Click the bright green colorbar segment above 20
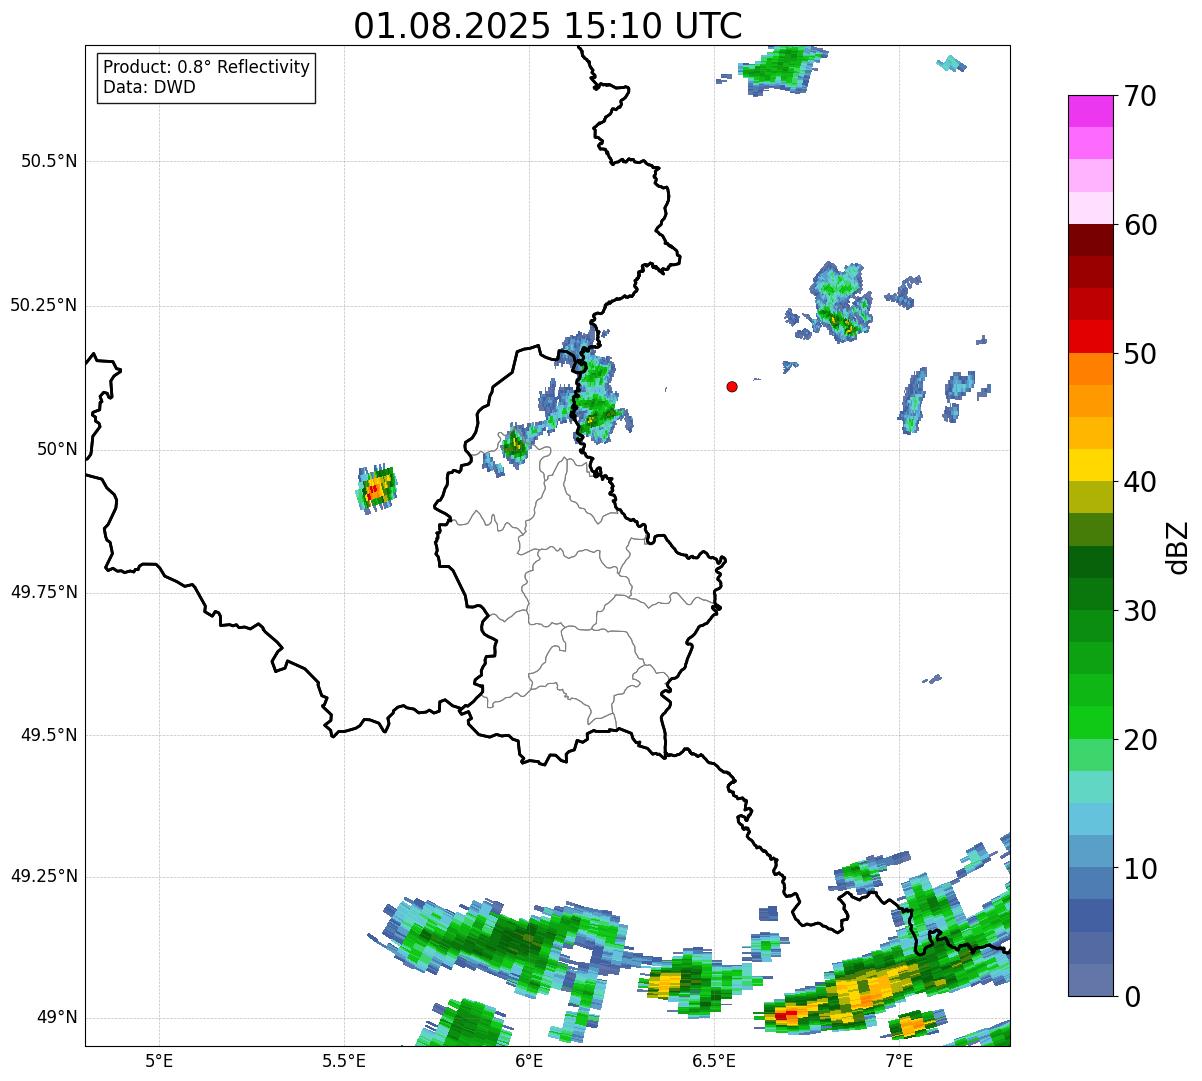The width and height of the screenshot is (1202, 1081). [1090, 722]
